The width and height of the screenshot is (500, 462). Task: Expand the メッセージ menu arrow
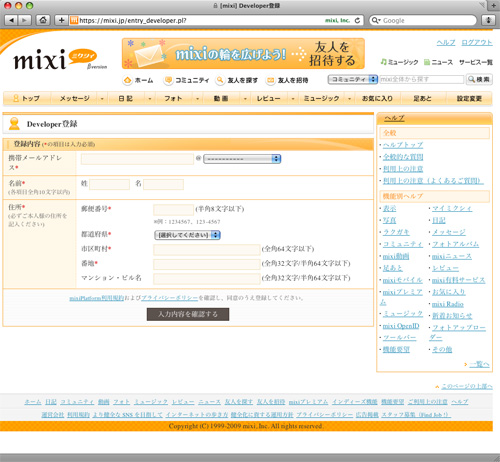[x=102, y=99]
